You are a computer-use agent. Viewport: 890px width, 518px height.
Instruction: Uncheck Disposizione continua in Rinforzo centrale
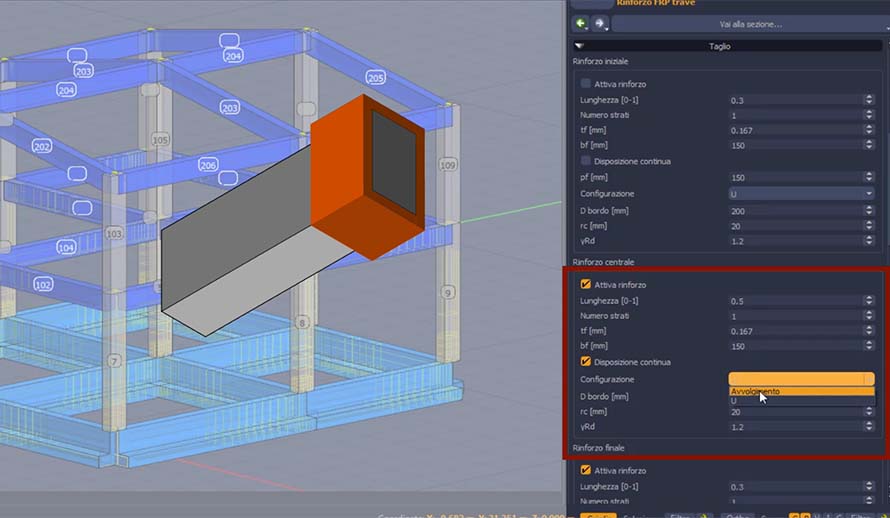(x=586, y=362)
